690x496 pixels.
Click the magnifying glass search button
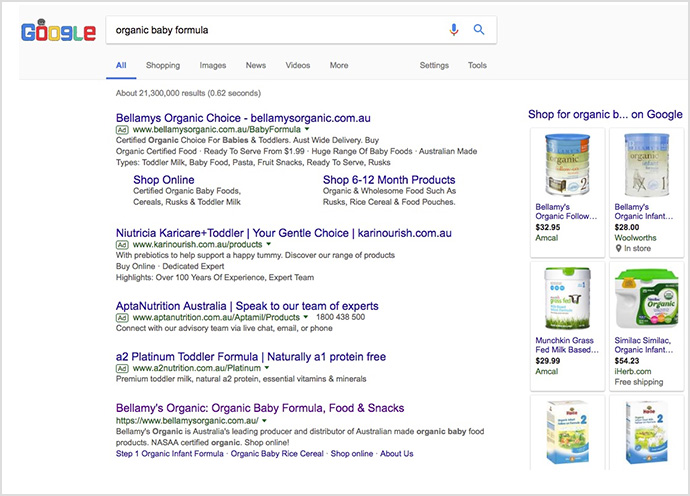click(479, 29)
